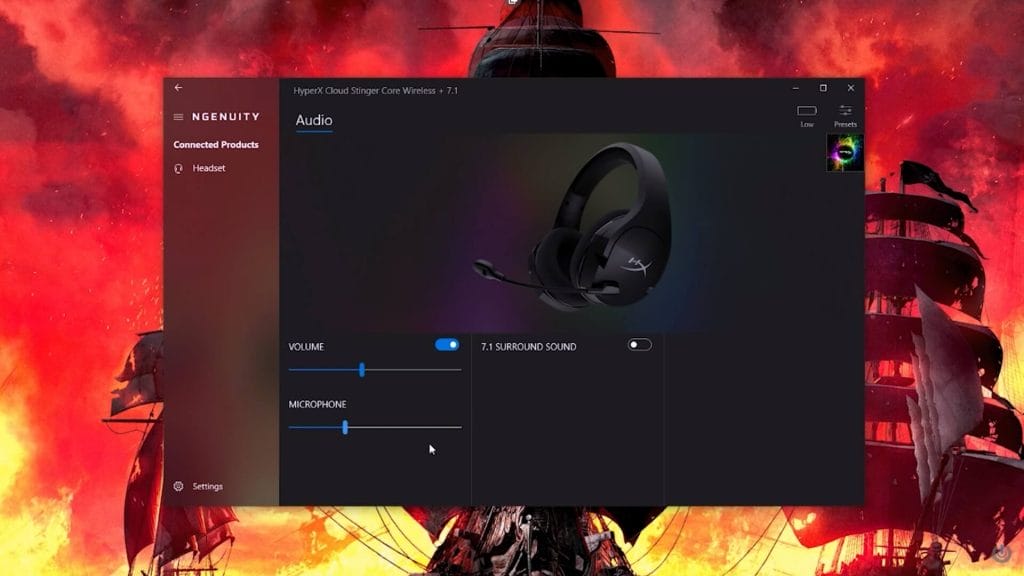Screen dimensions: 1024x576
Task: Open the hamburger menu beside NGENUITY
Action: (x=178, y=117)
